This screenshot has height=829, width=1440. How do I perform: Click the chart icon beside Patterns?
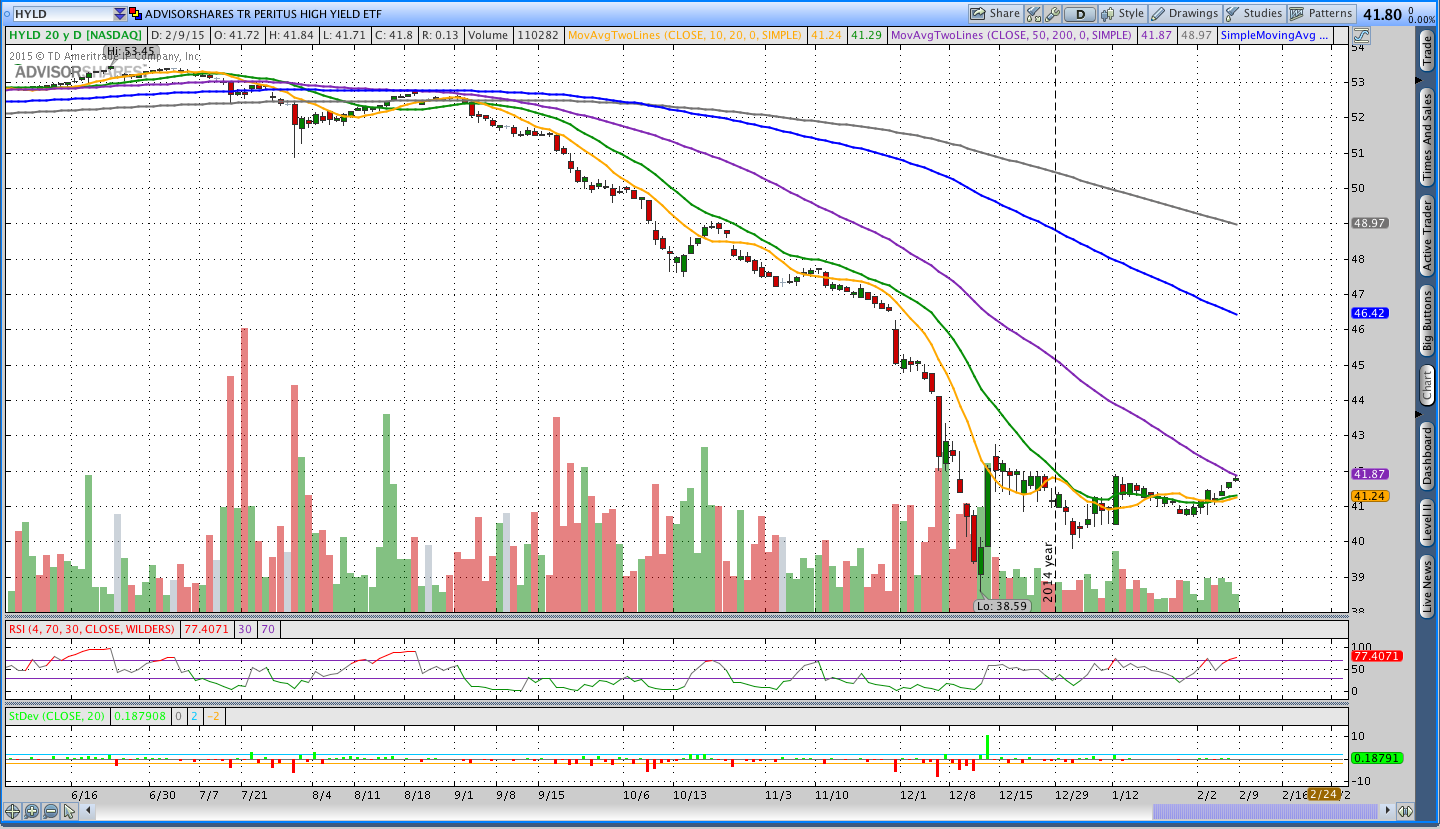click(x=1297, y=14)
